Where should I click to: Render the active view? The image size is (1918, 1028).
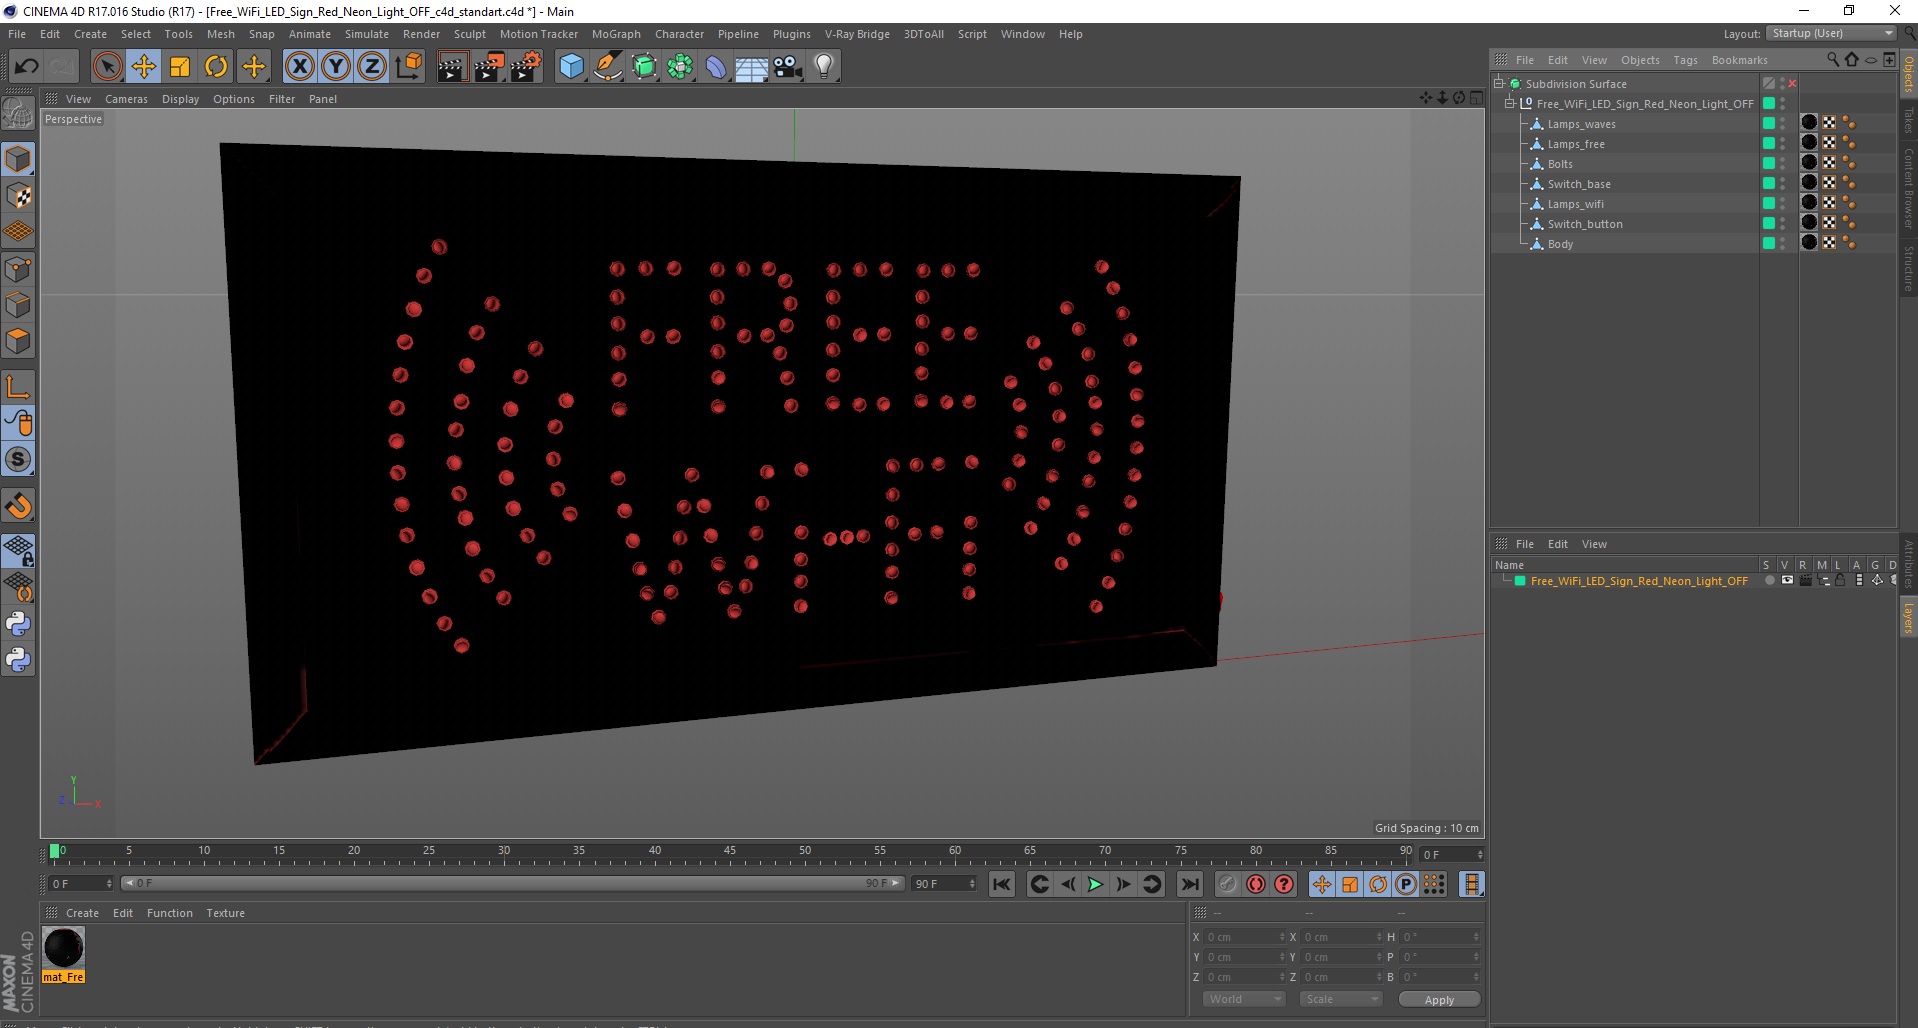tap(452, 67)
